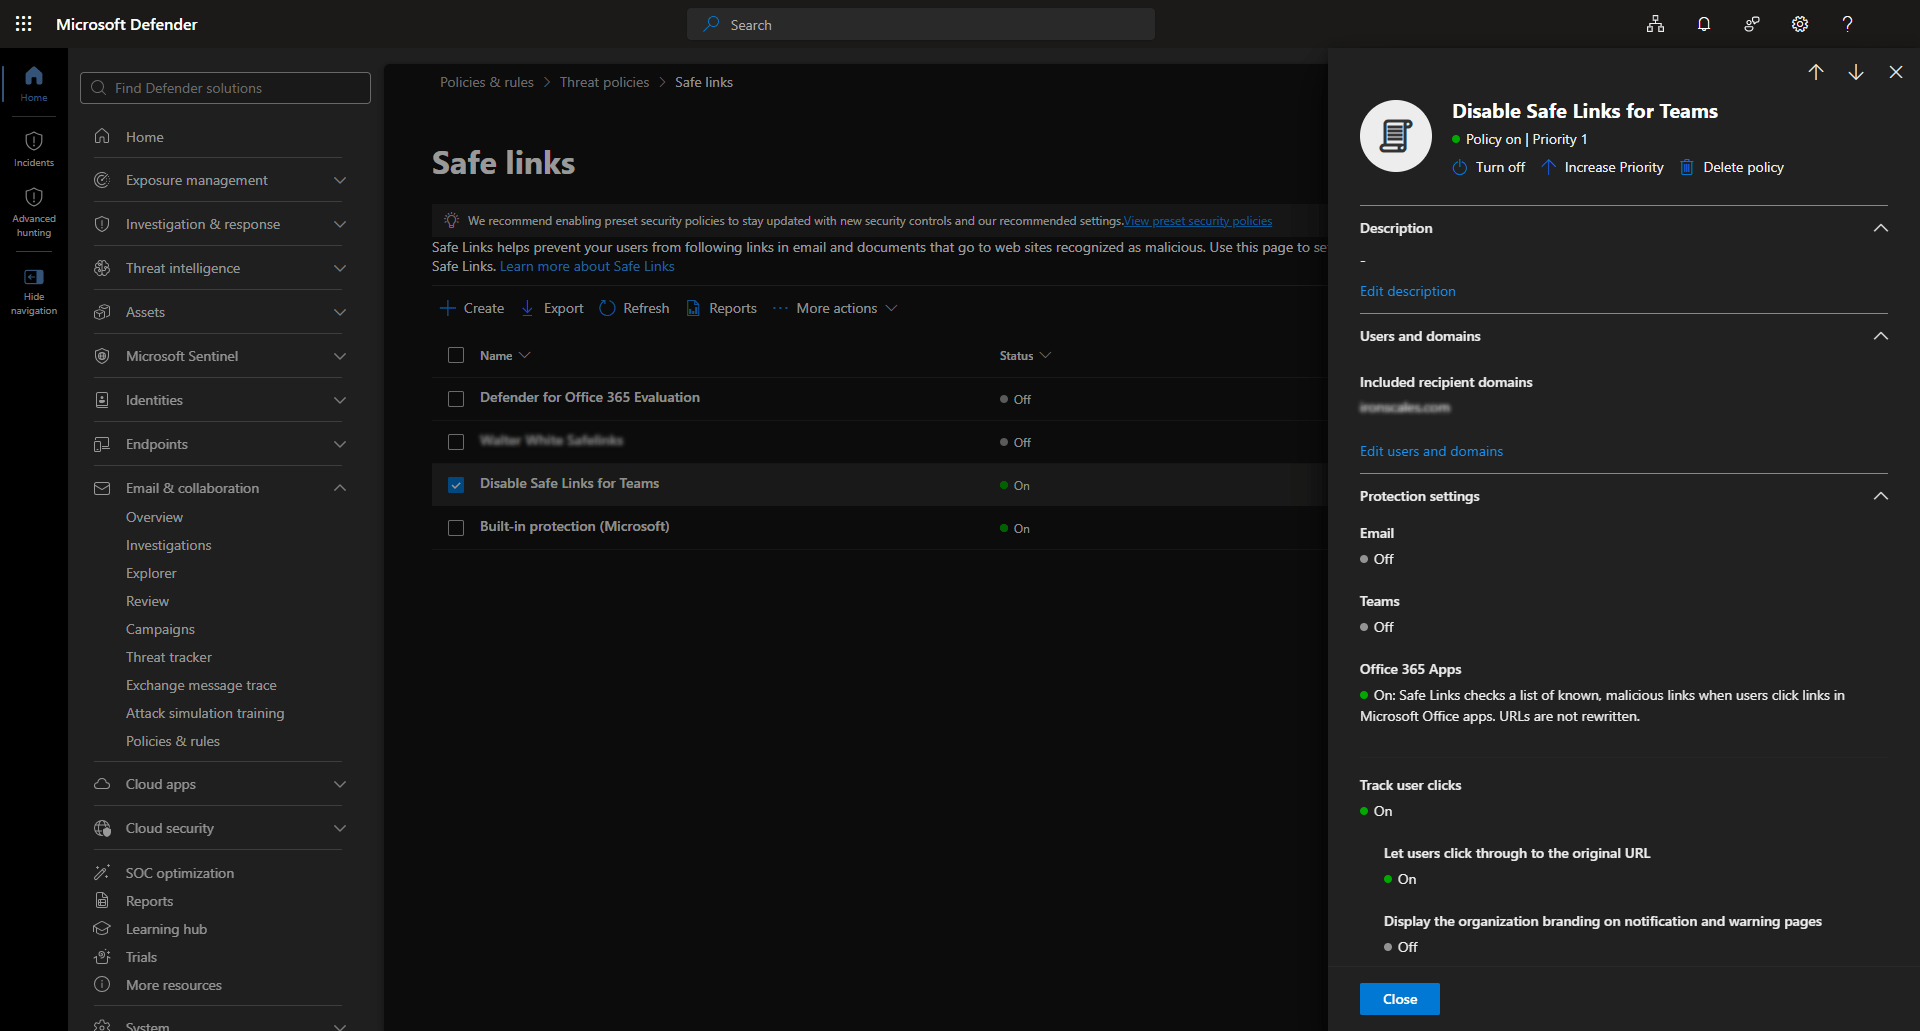The height and width of the screenshot is (1031, 1920).
Task: Open Advanced hunting in left rail
Action: coord(34,212)
